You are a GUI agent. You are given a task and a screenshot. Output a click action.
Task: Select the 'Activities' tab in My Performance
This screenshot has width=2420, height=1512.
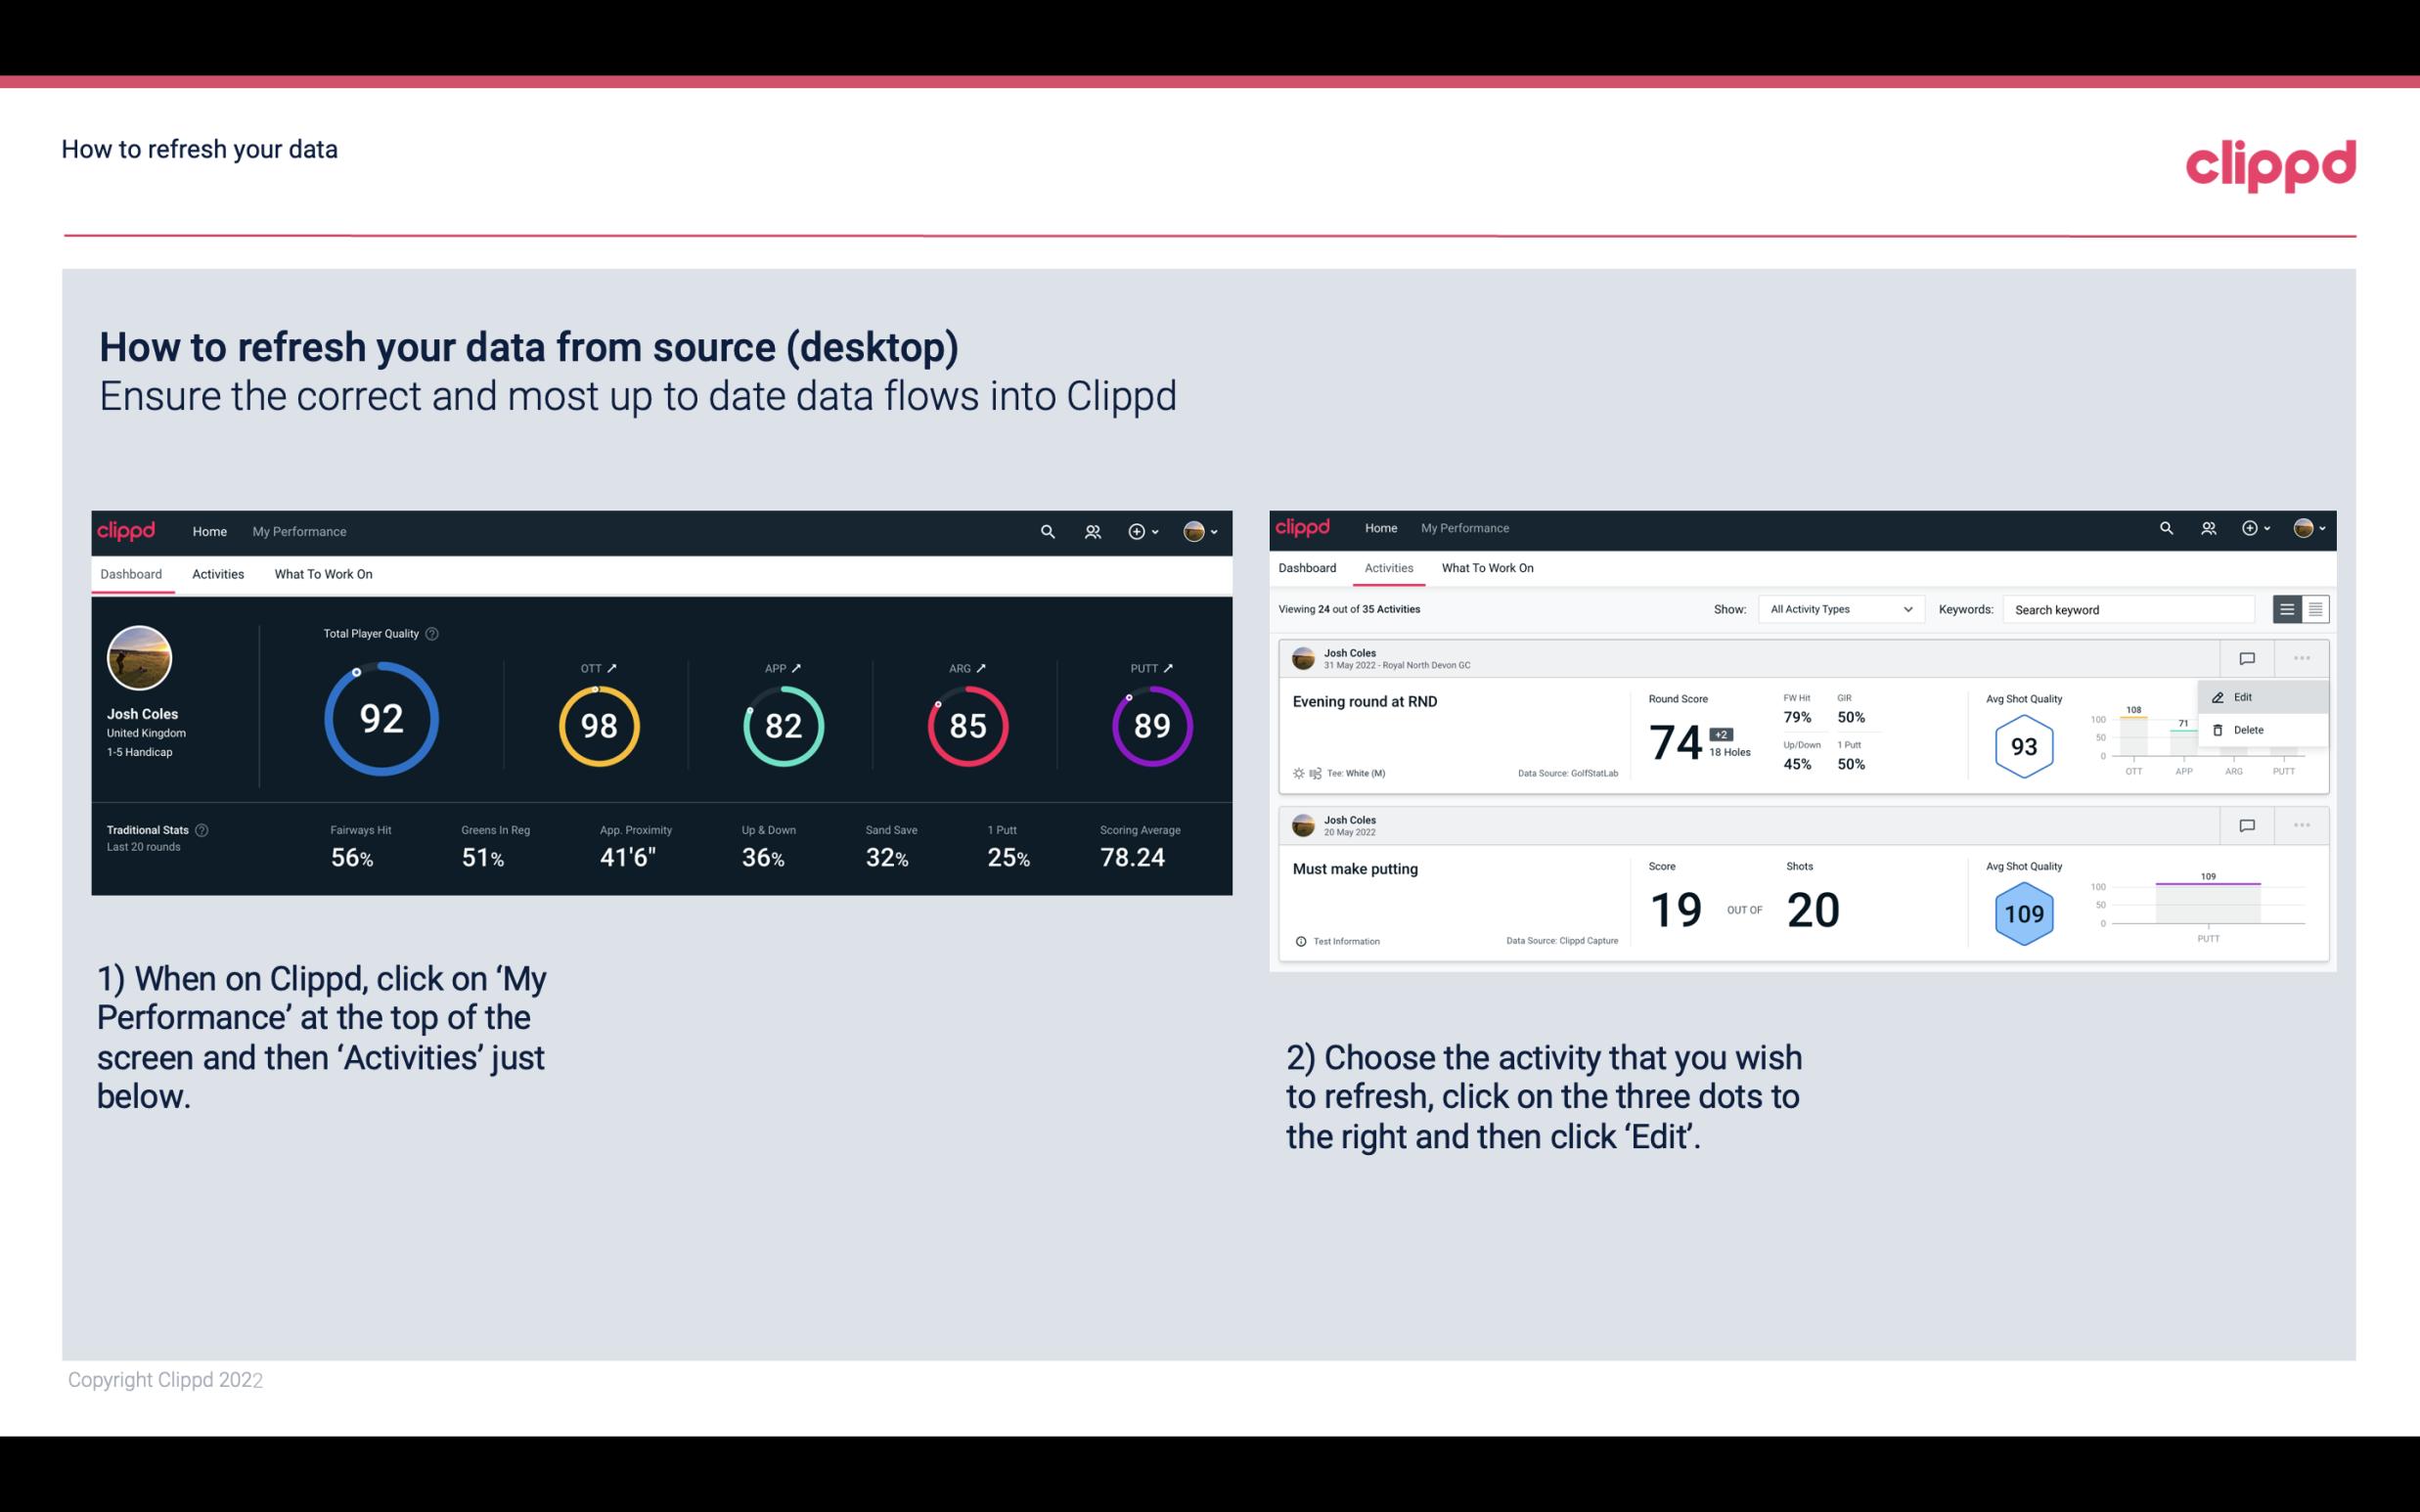pyautogui.click(x=216, y=571)
